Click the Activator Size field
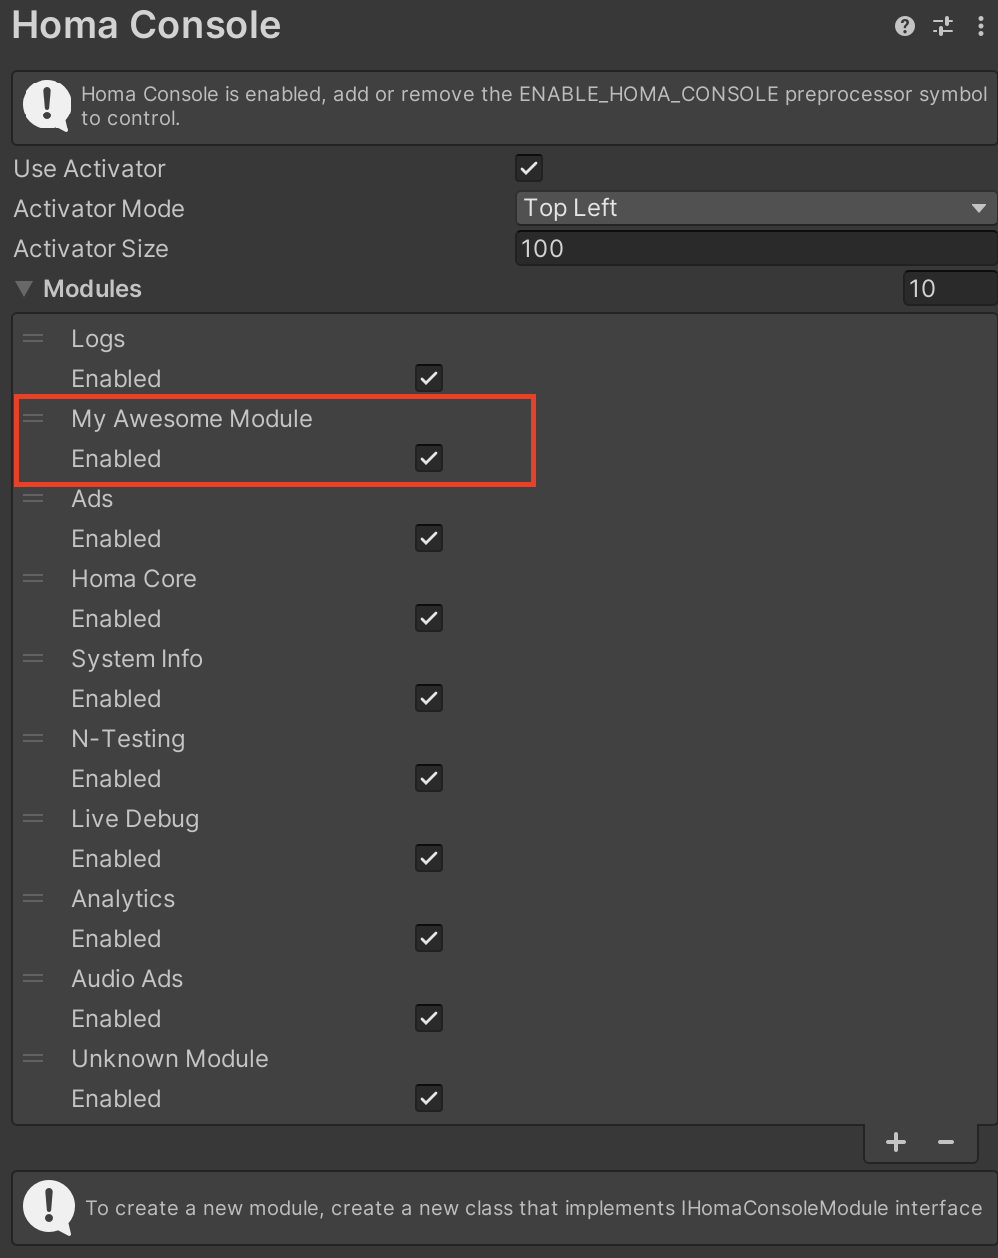The image size is (998, 1258). tap(756, 248)
